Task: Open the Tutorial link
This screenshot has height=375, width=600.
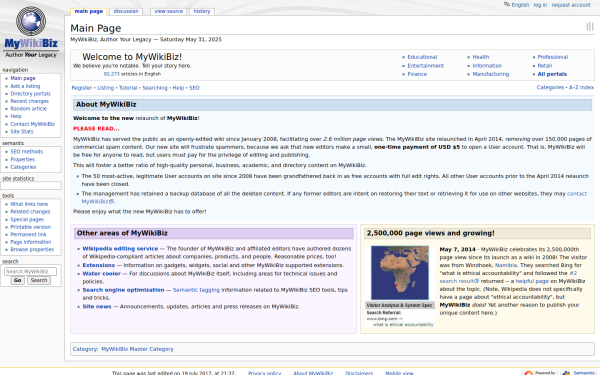Action: (128, 88)
